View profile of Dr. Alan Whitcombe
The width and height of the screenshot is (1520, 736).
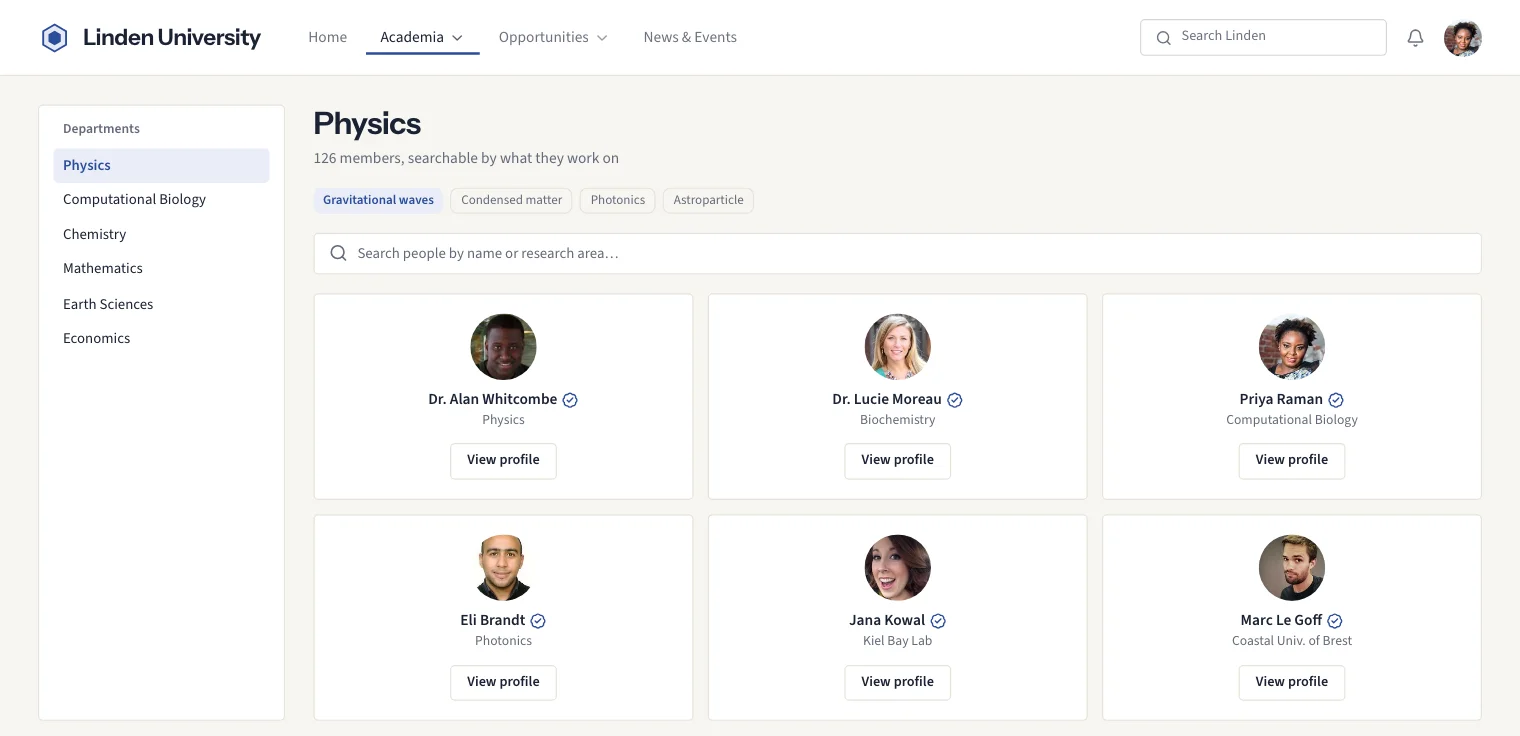point(503,461)
